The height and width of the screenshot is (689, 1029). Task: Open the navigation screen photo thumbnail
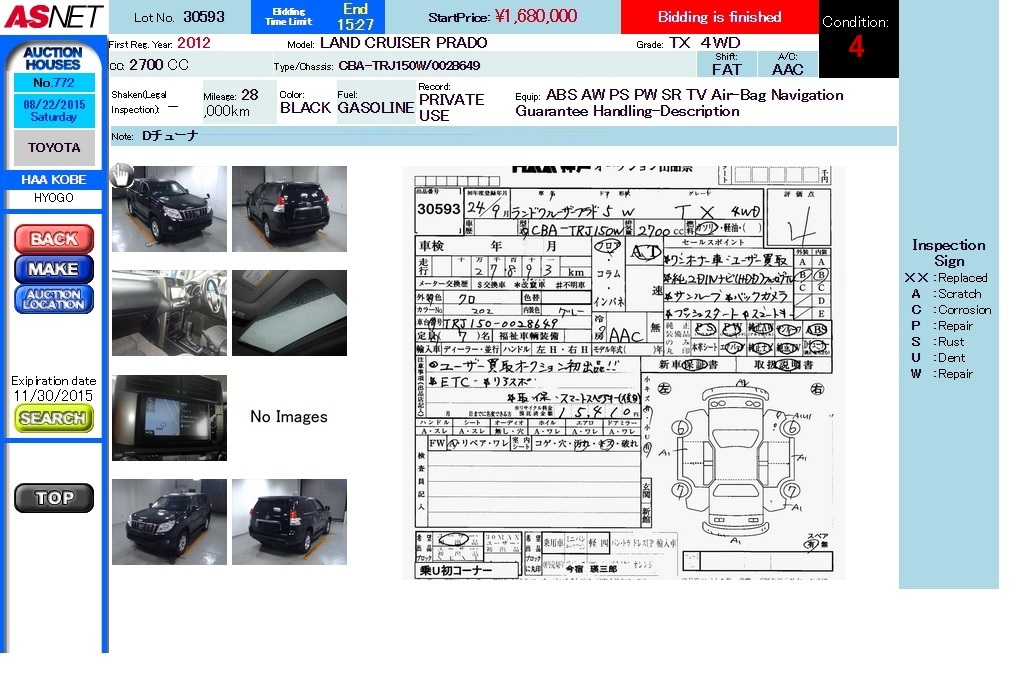tap(169, 417)
